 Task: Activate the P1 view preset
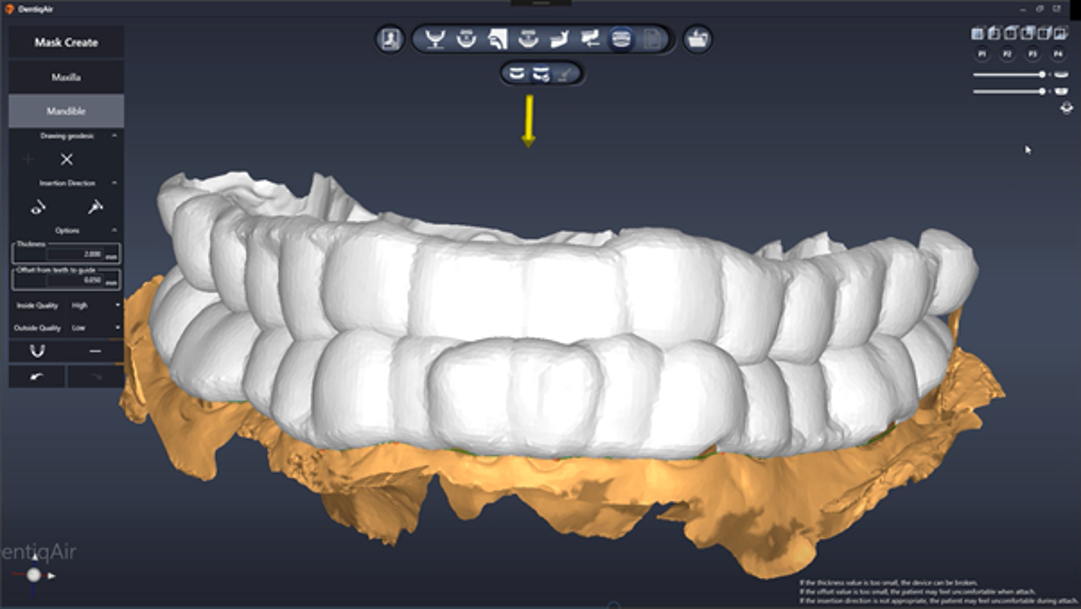(982, 53)
